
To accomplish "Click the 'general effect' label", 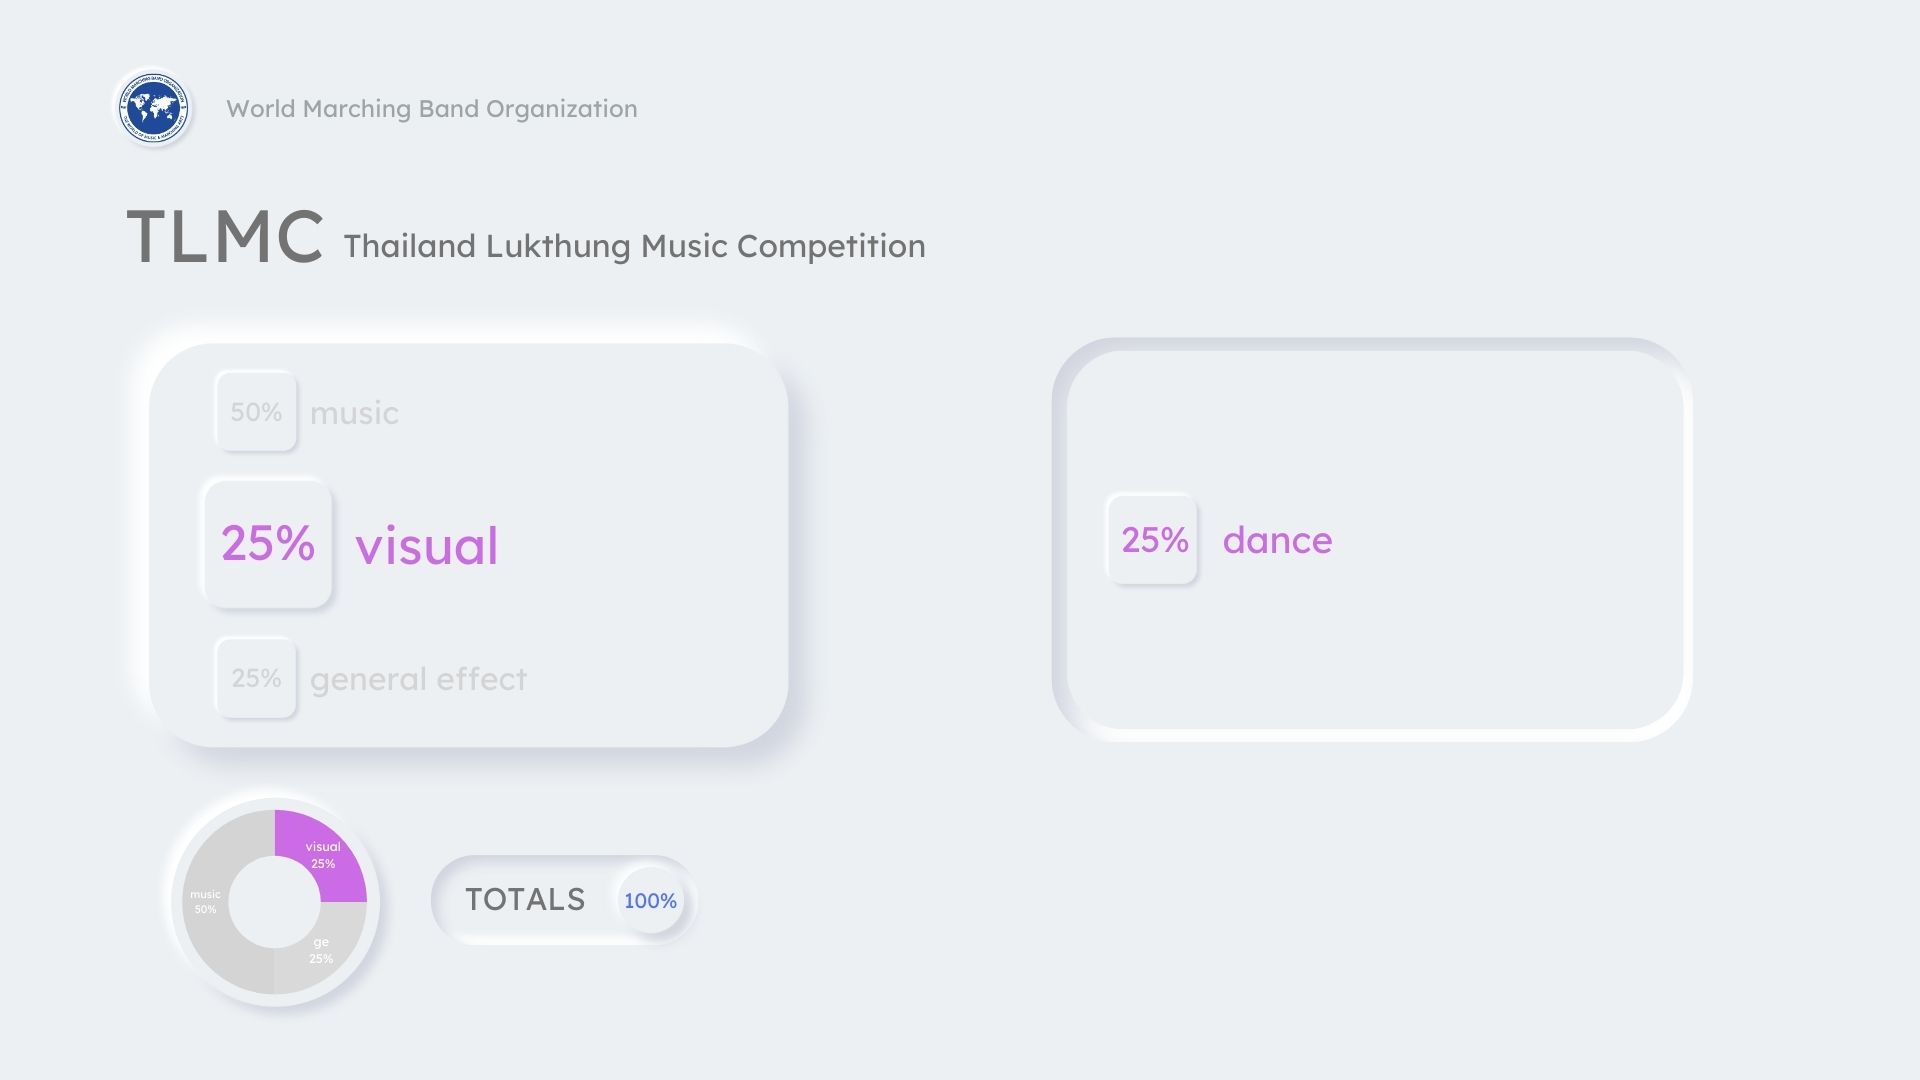I will coord(418,679).
